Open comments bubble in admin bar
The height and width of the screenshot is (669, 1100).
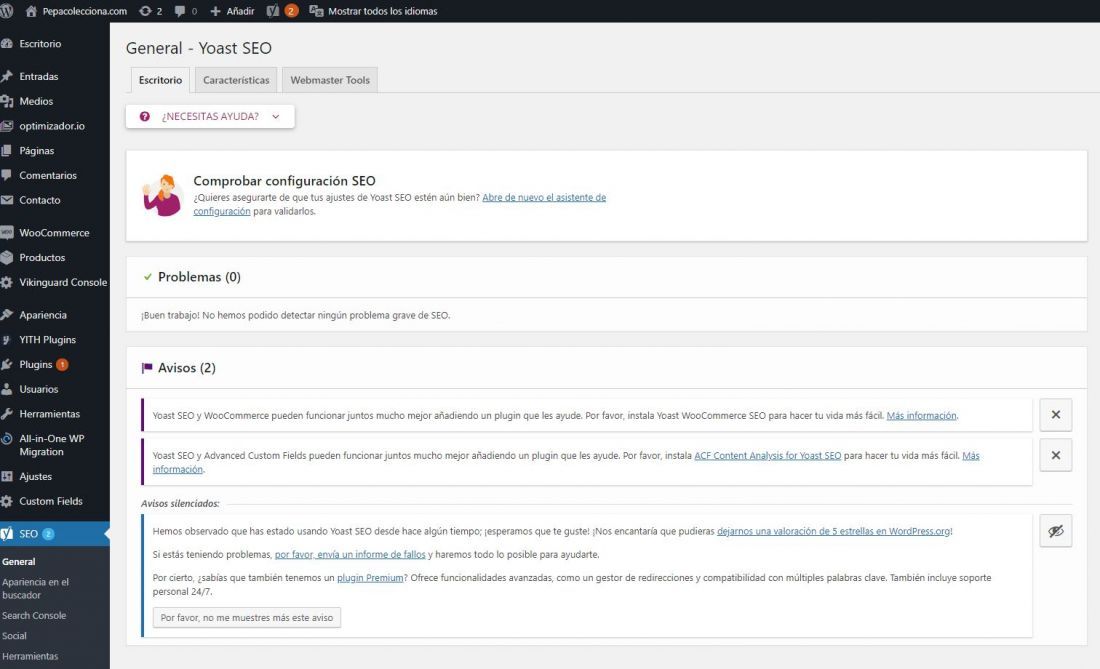pyautogui.click(x=185, y=11)
